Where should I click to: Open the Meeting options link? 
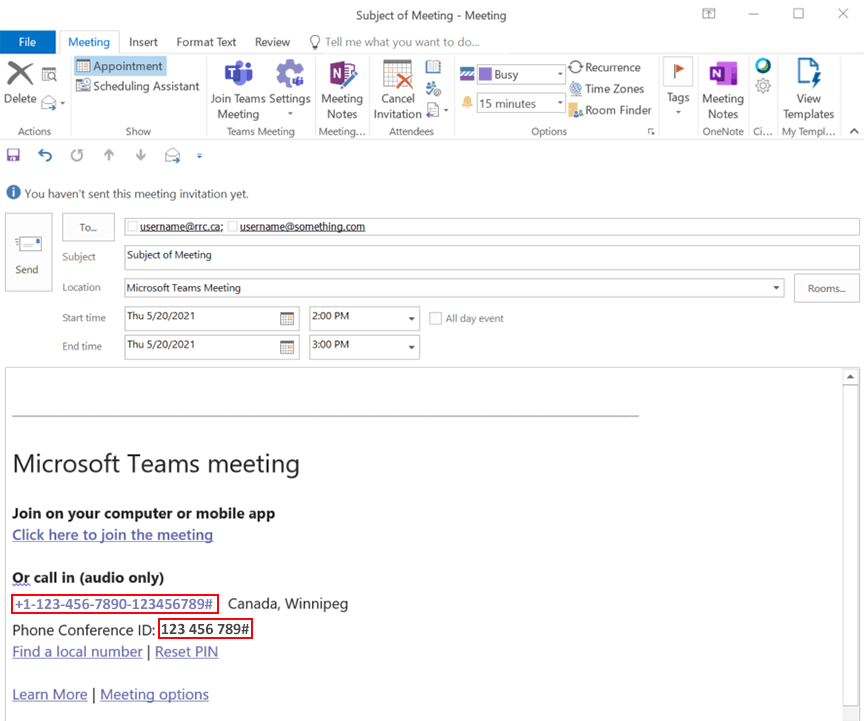click(154, 695)
